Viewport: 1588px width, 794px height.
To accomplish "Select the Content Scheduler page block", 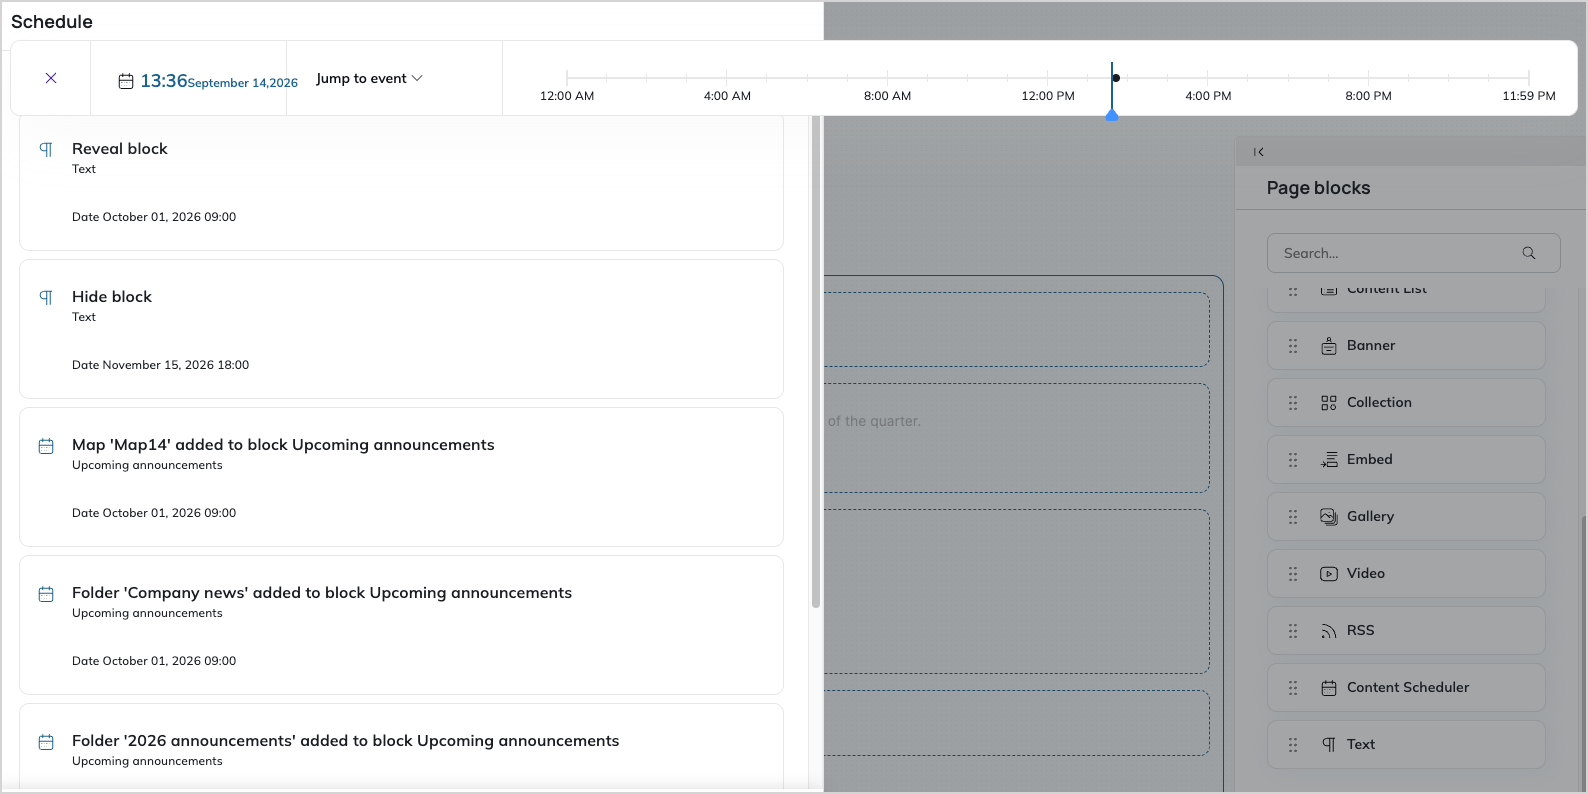I will point(1406,687).
